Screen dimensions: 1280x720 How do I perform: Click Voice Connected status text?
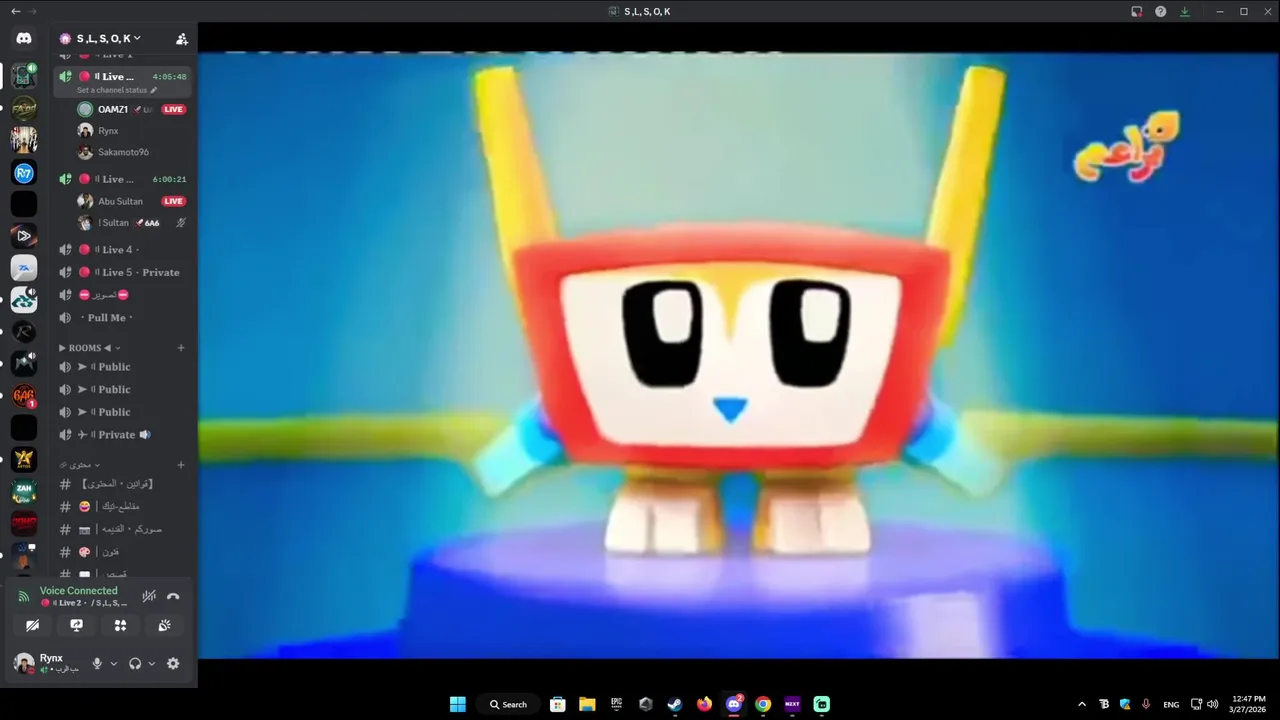[x=78, y=591]
